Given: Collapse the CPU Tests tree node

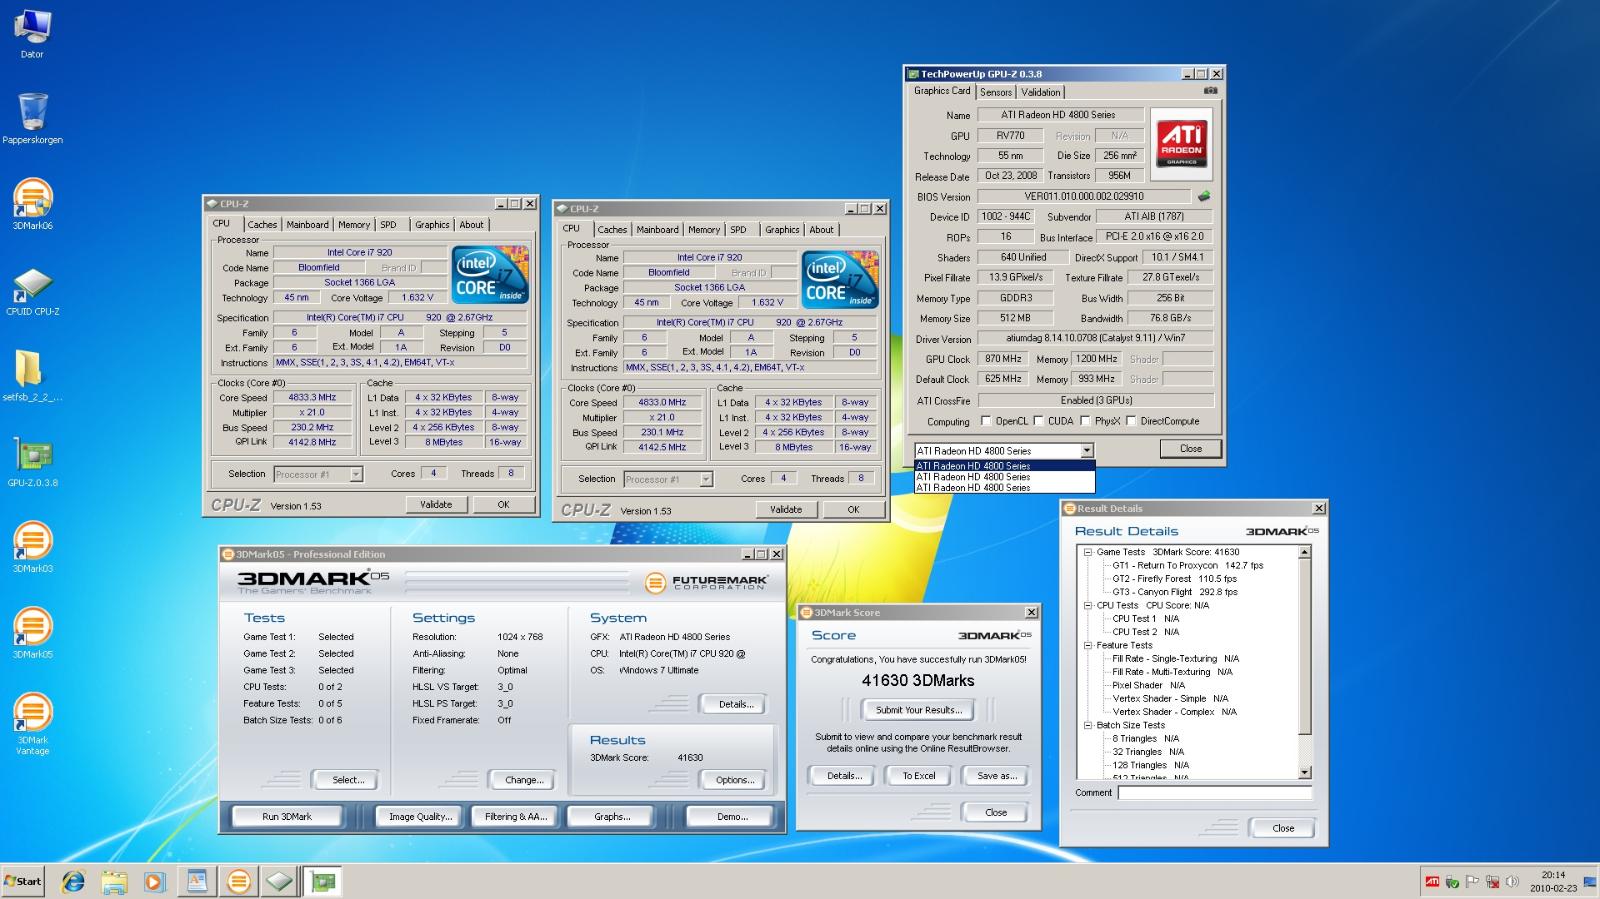Looking at the screenshot, I should tap(1088, 605).
